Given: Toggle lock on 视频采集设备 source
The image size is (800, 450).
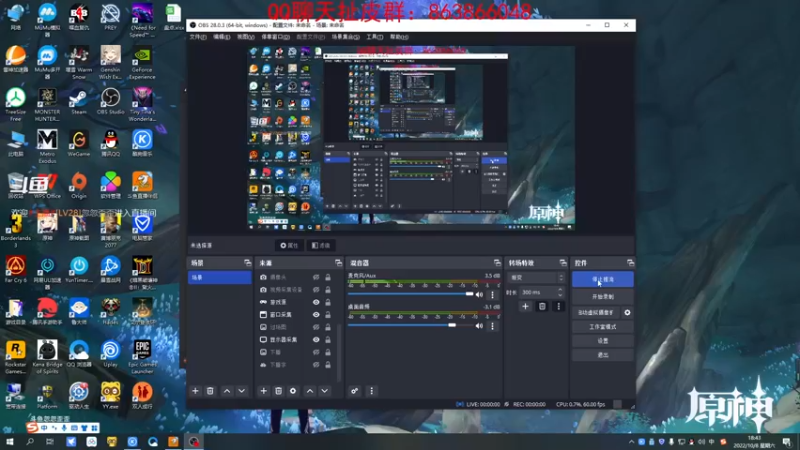Looking at the screenshot, I should (328, 289).
